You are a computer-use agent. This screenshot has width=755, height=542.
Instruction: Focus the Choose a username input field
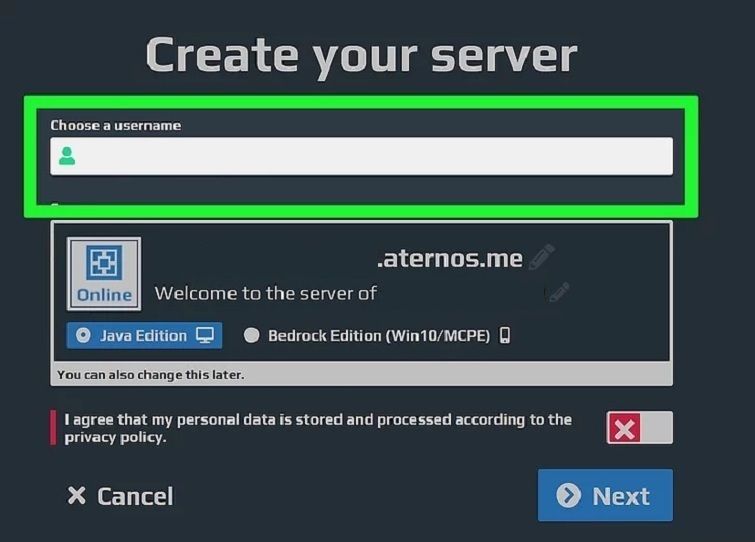pos(370,156)
